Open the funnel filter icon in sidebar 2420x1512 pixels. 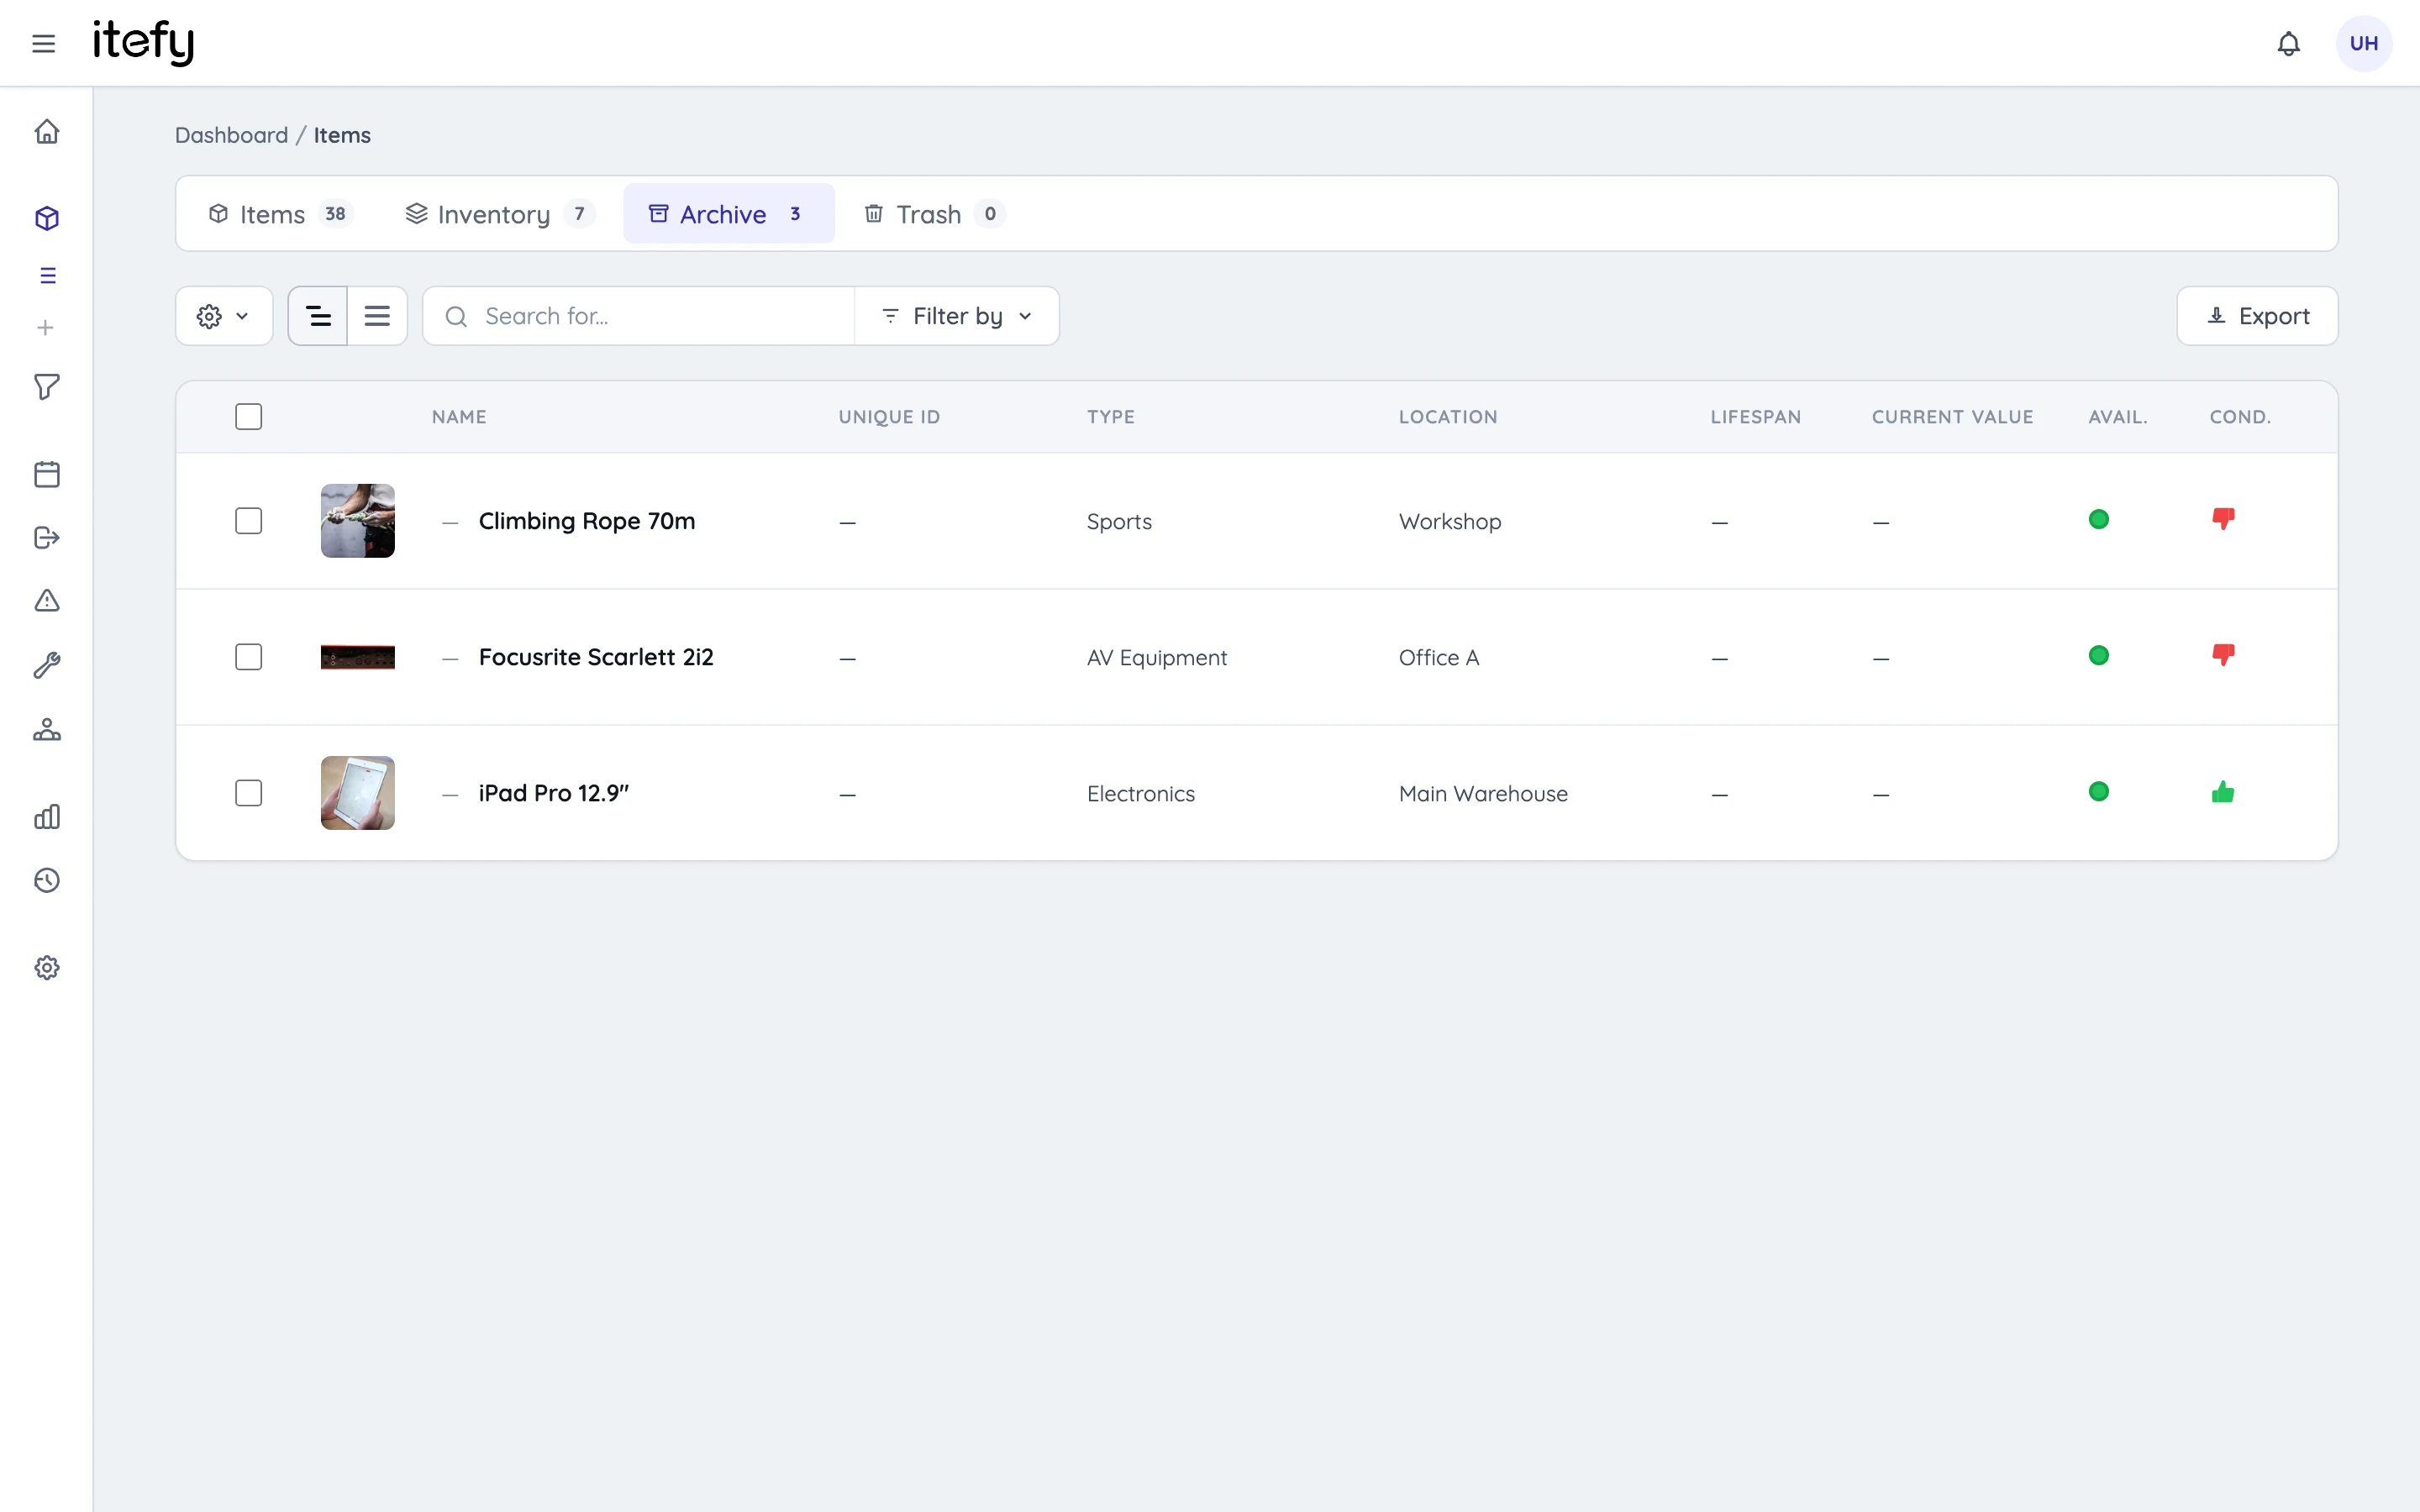tap(47, 387)
